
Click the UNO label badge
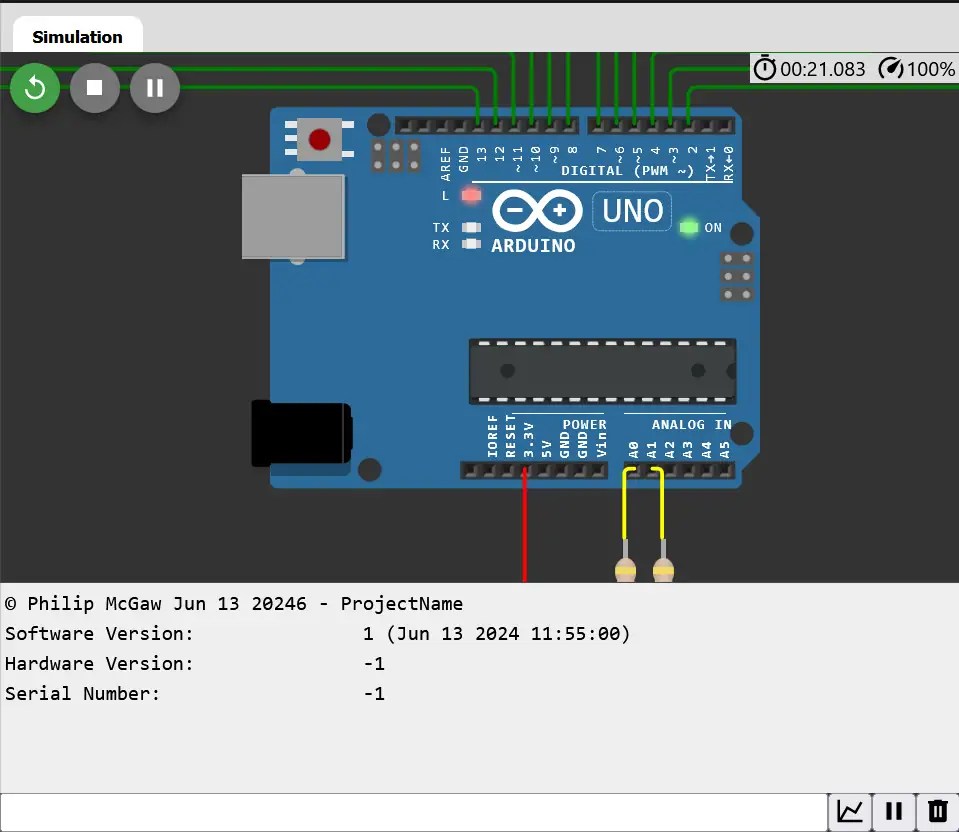(x=632, y=211)
